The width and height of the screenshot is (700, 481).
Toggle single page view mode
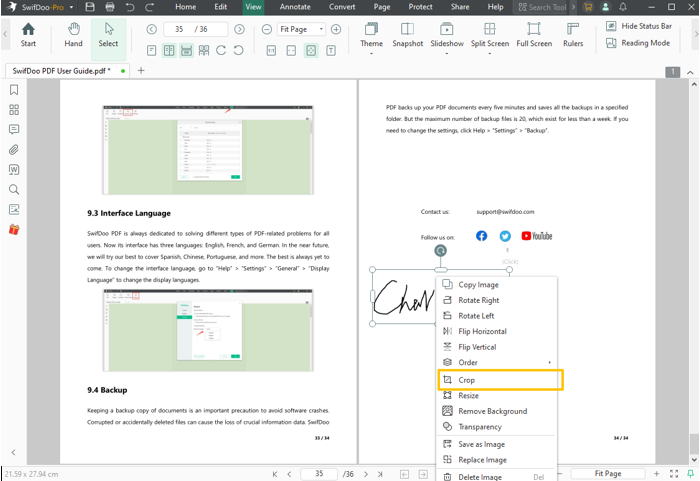pyautogui.click(x=152, y=50)
